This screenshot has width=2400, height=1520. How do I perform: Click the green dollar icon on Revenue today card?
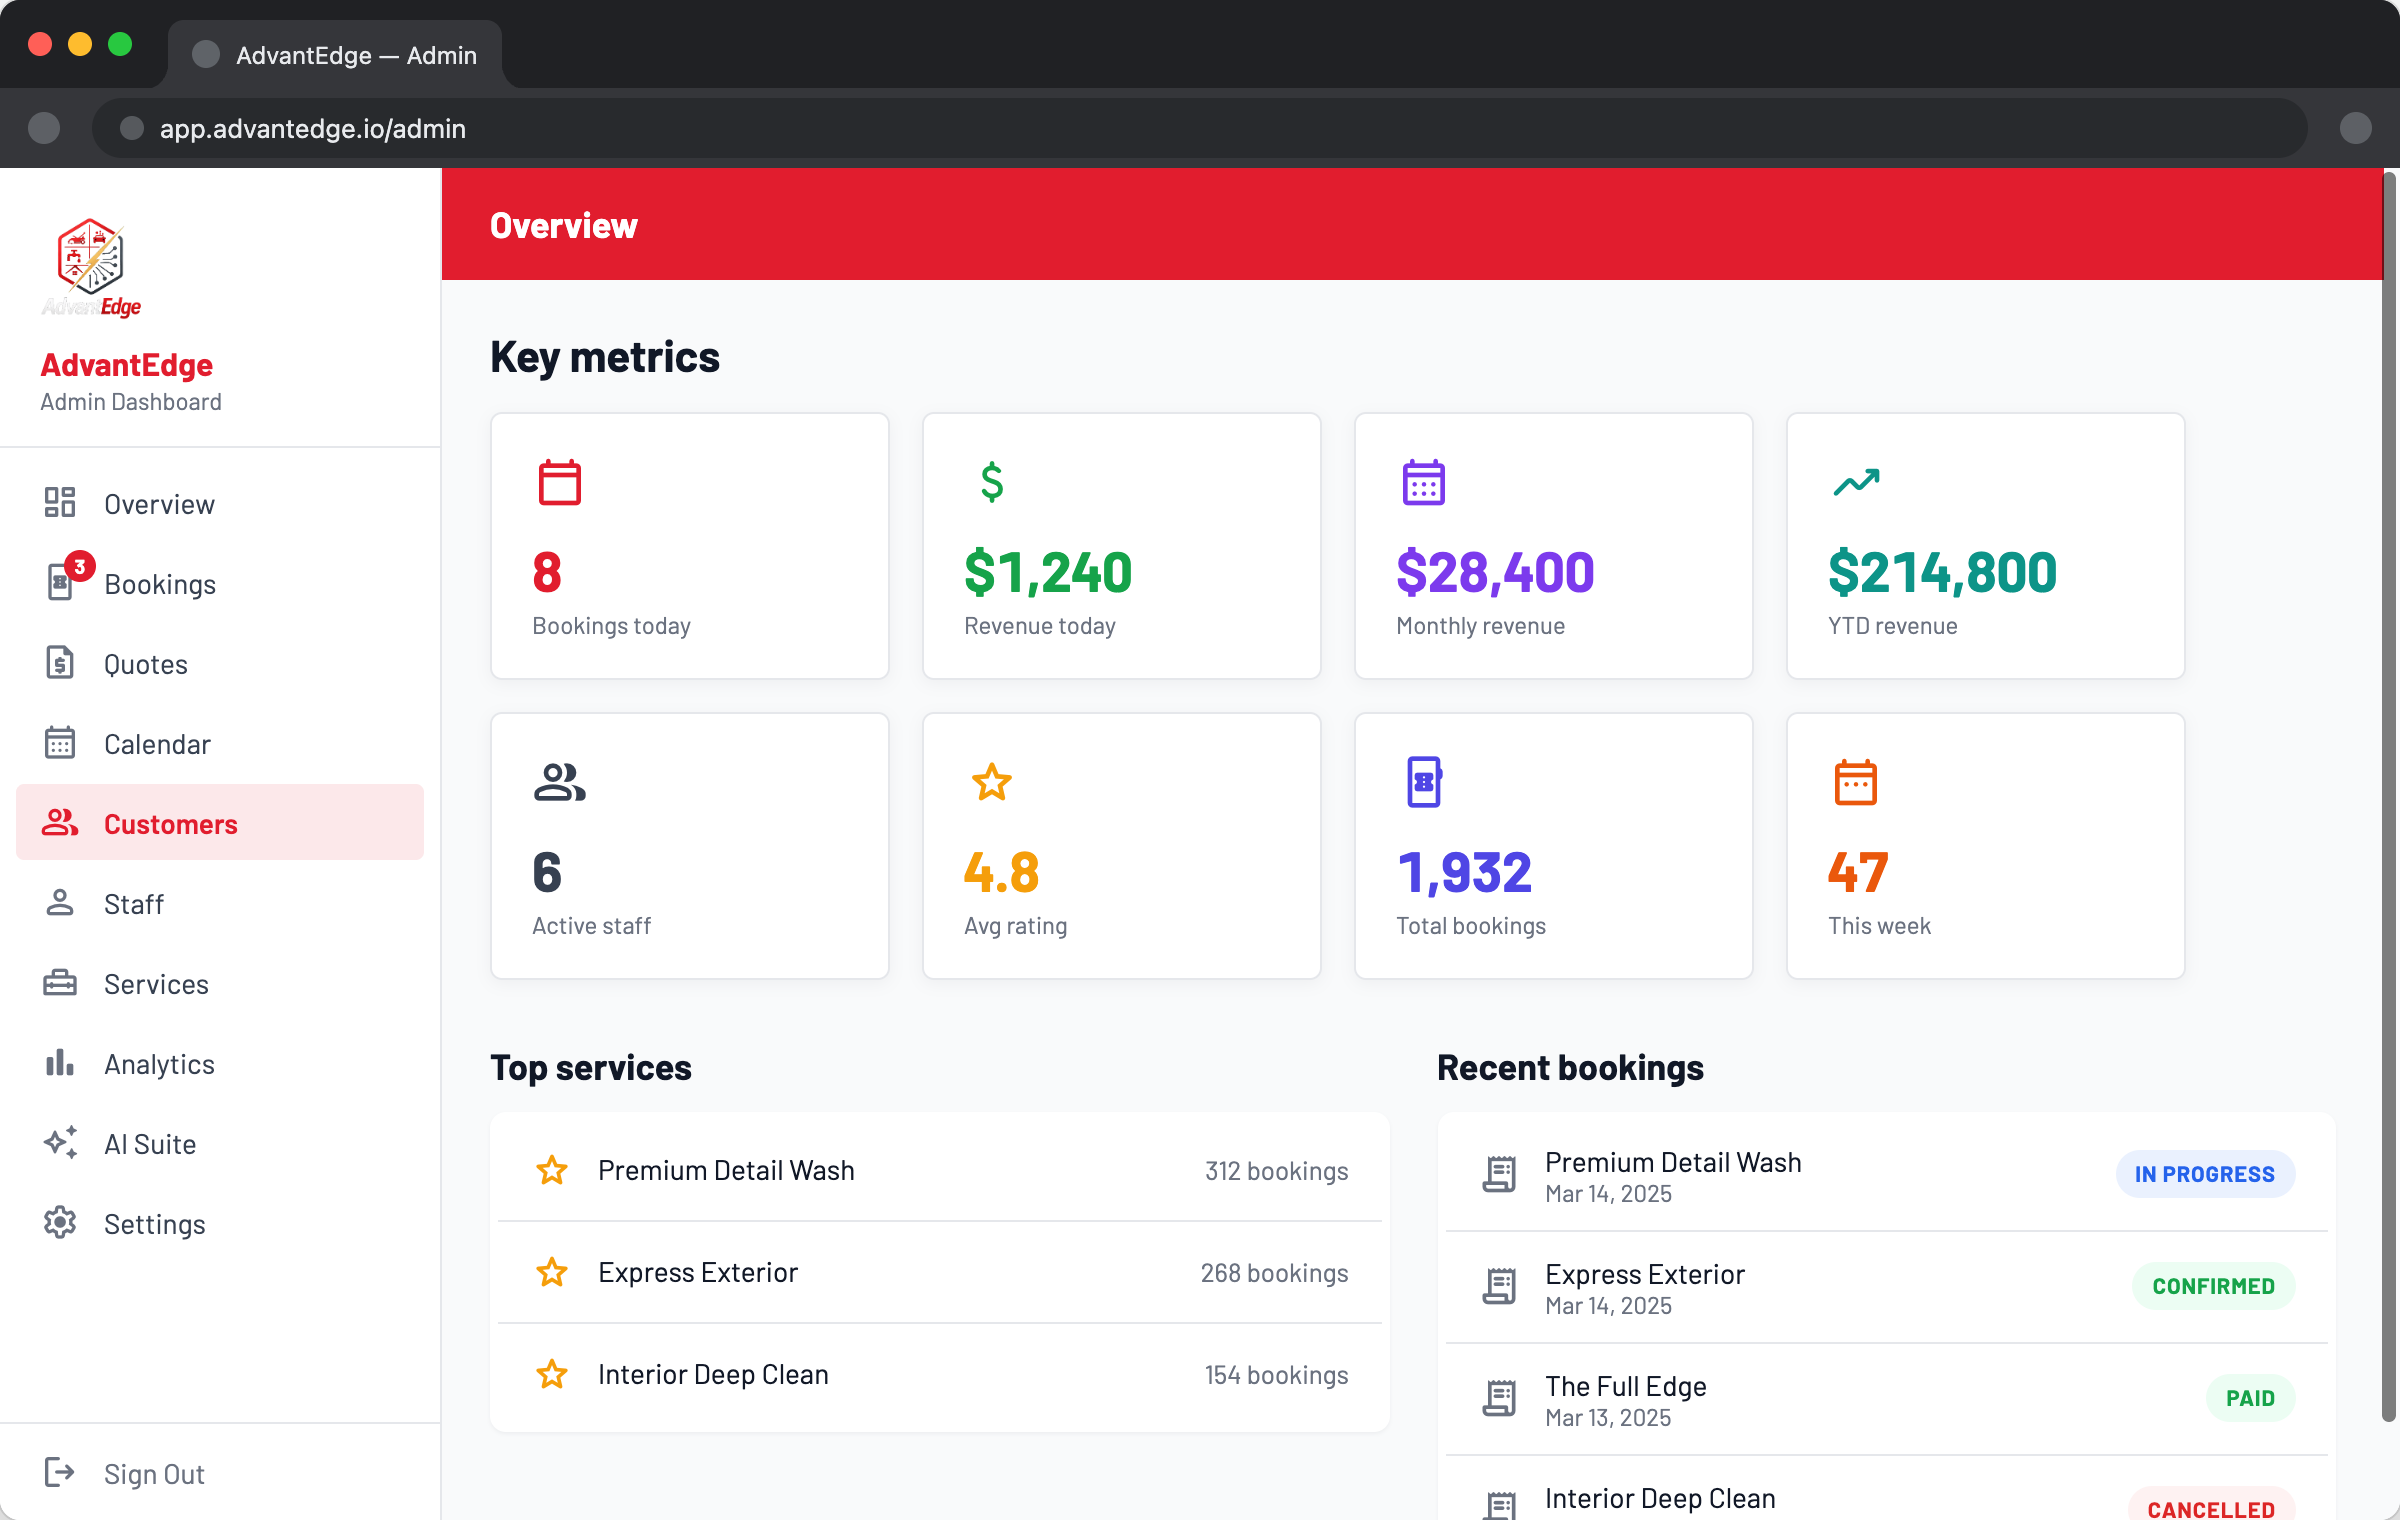pos(992,482)
